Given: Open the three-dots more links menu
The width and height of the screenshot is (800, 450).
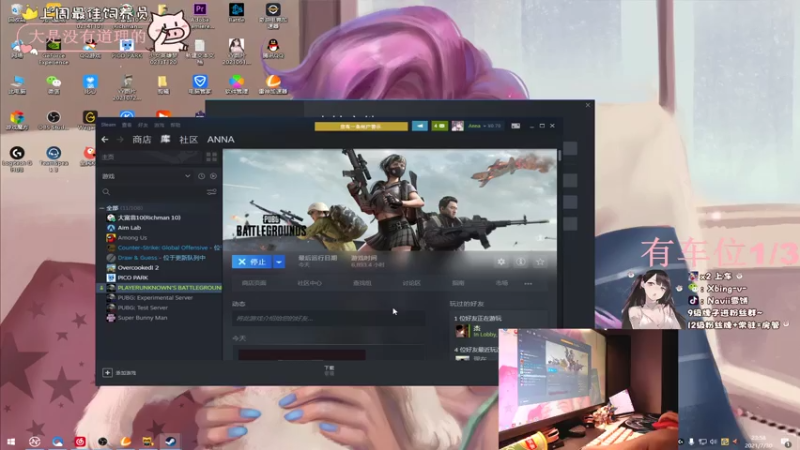Looking at the screenshot, I should (528, 283).
